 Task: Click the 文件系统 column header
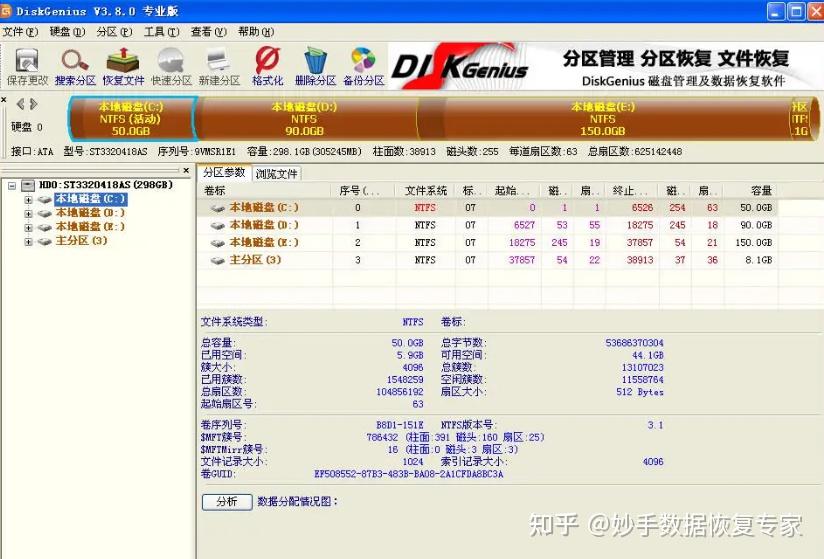click(x=425, y=190)
